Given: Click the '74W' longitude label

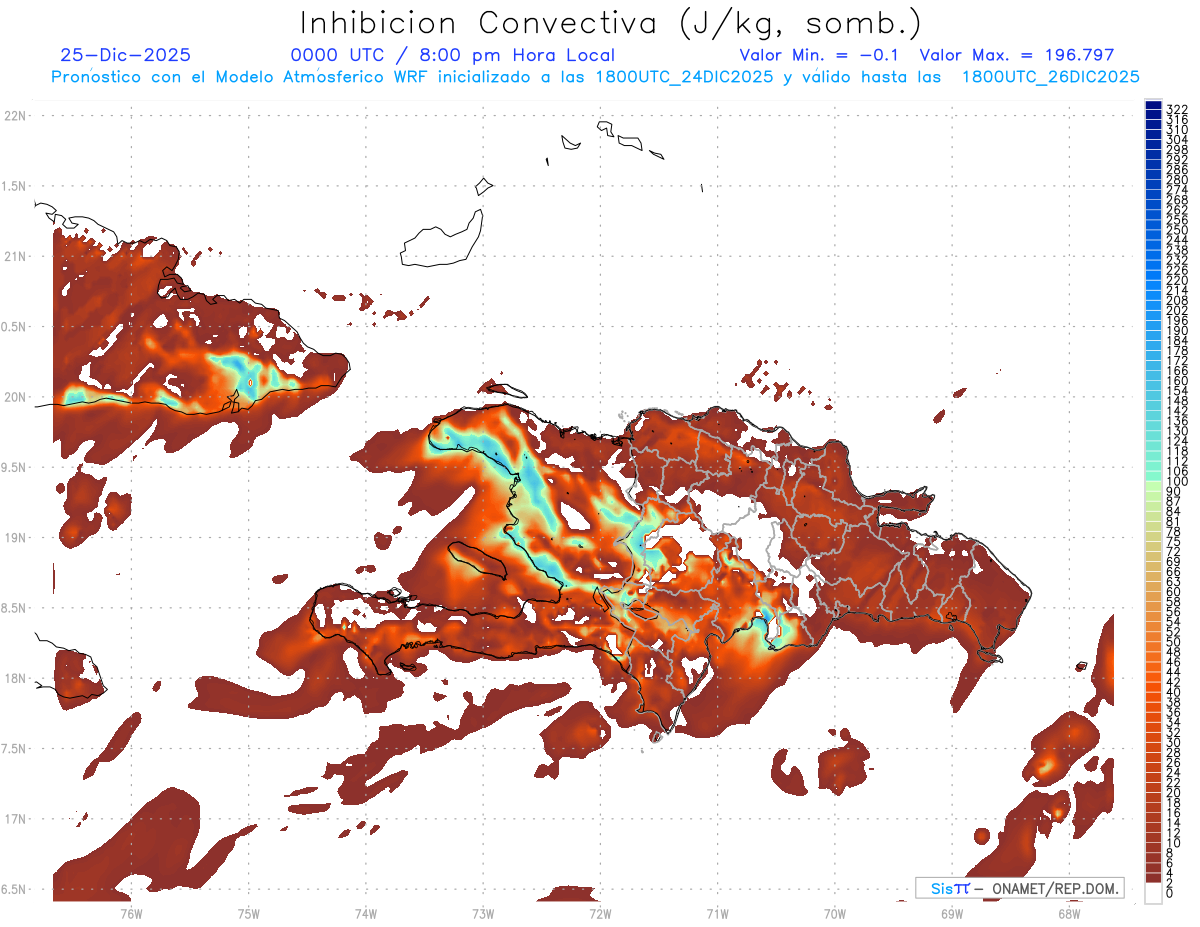Looking at the screenshot, I should pyautogui.click(x=365, y=913).
